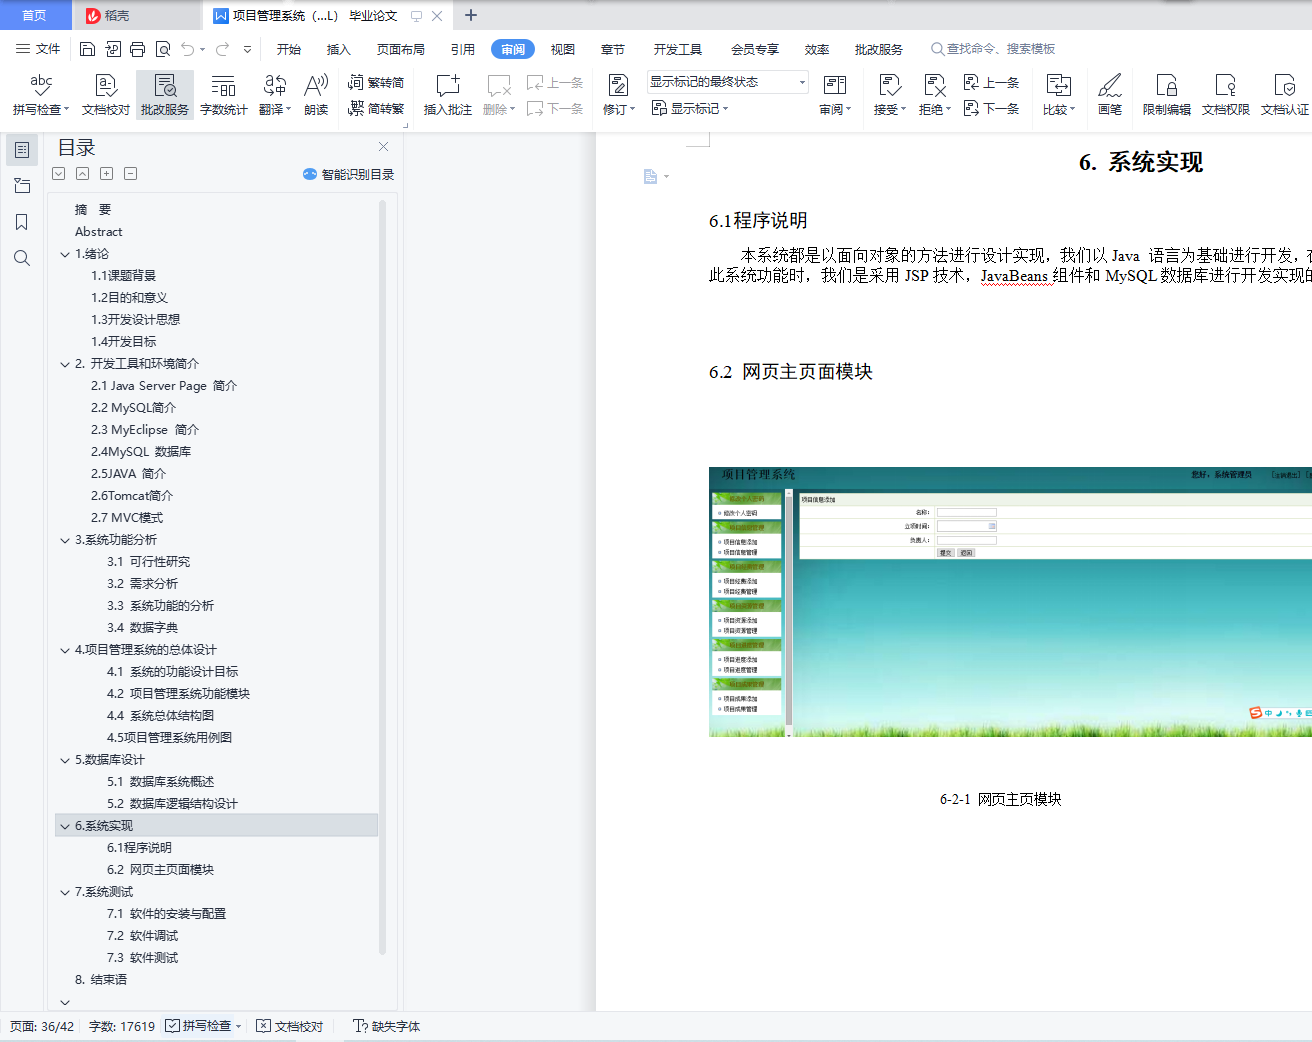
Task: Switch to the 页面布局 ribbon tab
Action: (x=401, y=49)
